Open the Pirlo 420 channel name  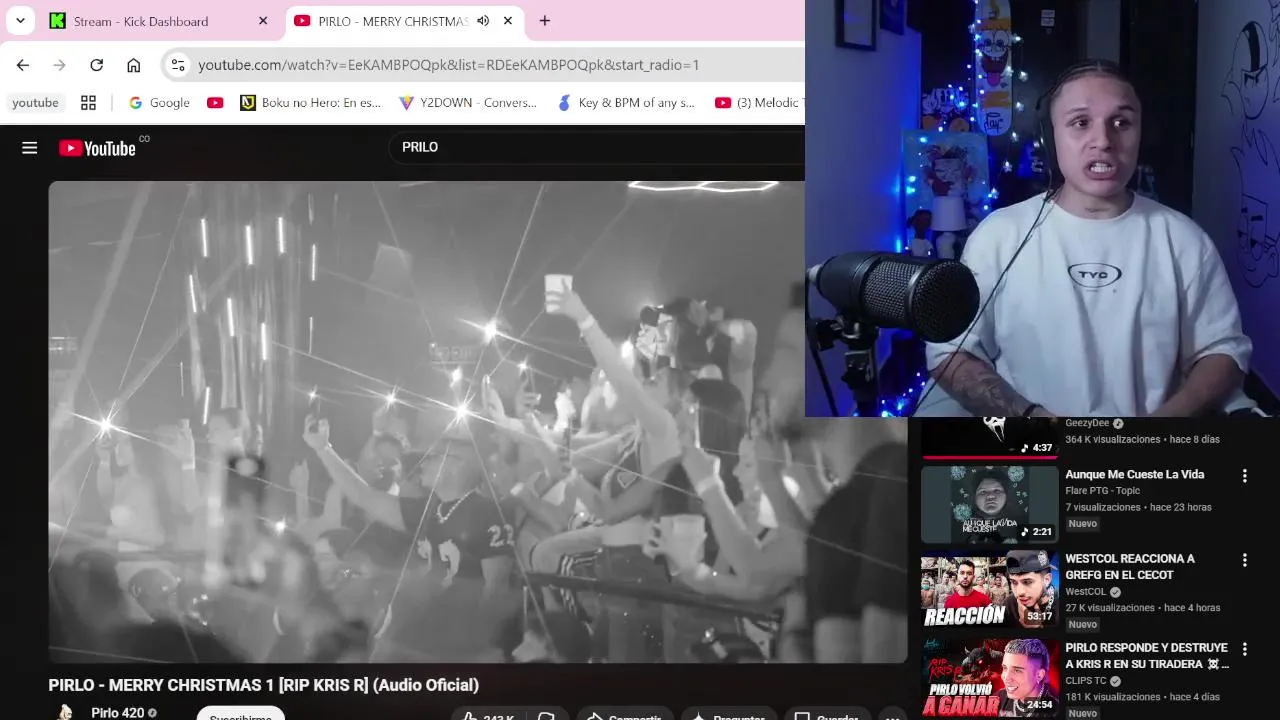coord(118,713)
